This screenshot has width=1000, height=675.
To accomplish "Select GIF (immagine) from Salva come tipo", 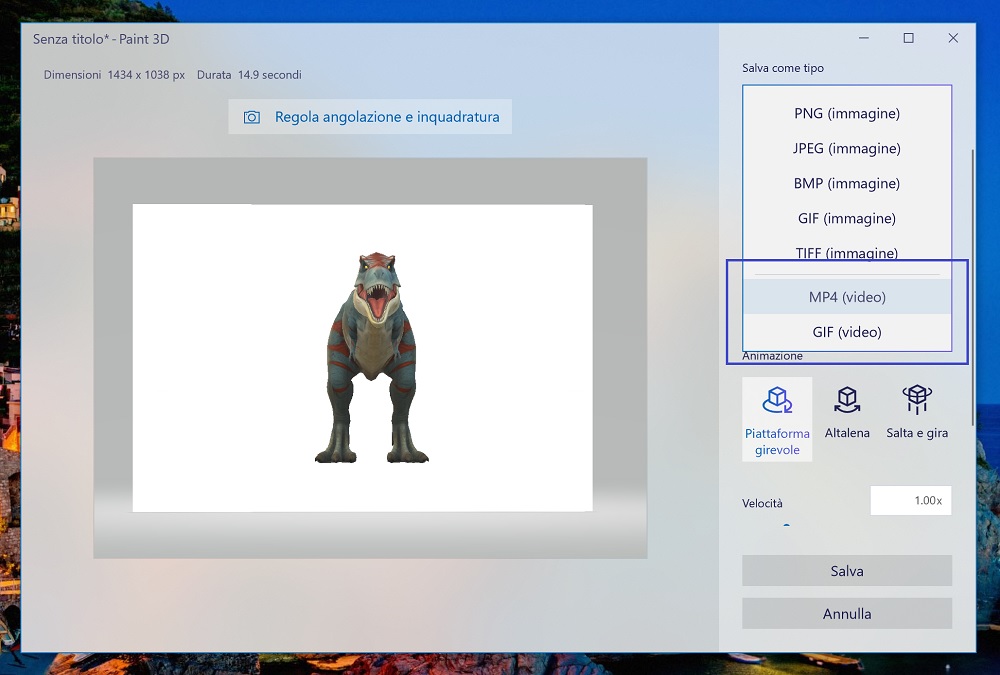I will pos(846,218).
